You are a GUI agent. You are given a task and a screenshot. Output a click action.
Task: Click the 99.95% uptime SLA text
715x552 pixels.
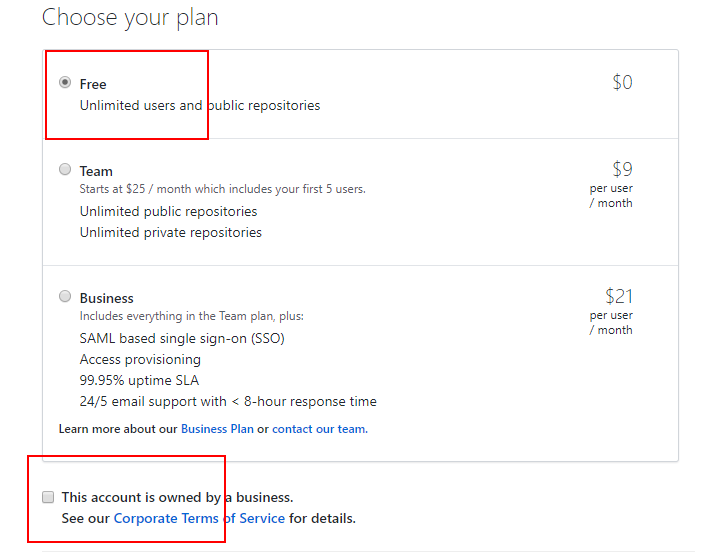click(x=139, y=380)
